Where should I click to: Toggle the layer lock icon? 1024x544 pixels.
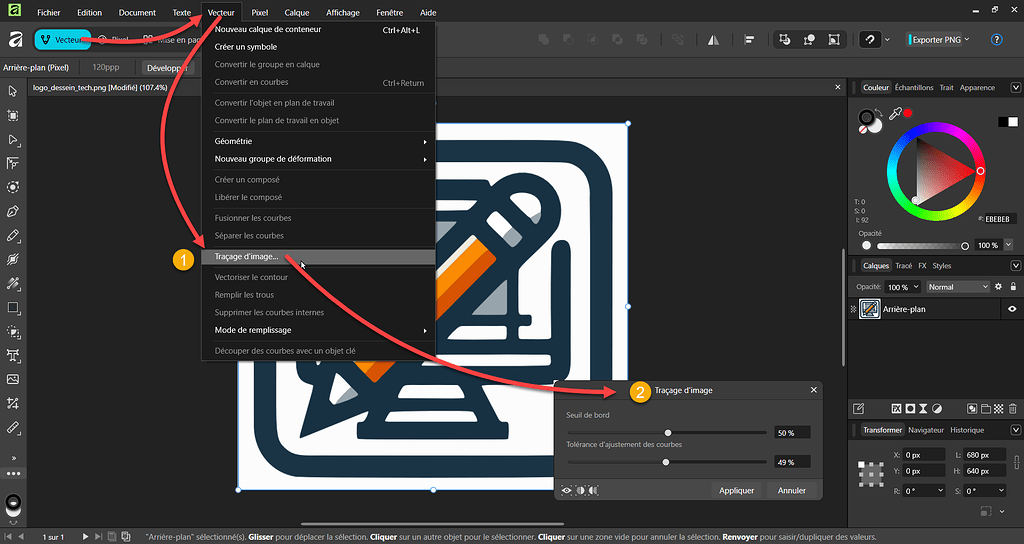[x=1014, y=287]
